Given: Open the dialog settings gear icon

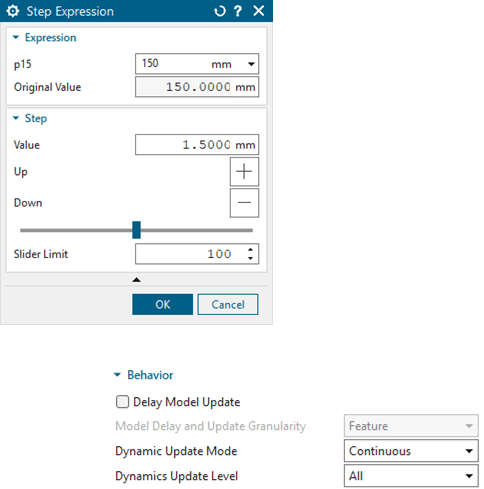Looking at the screenshot, I should click(13, 11).
